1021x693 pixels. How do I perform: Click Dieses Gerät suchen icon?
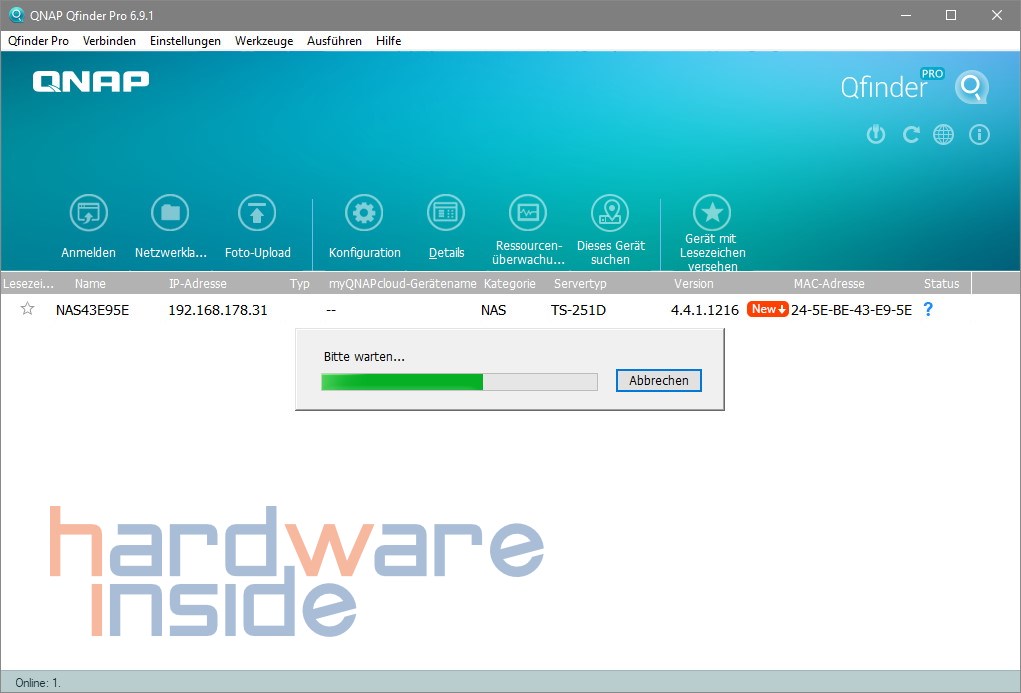pos(610,213)
